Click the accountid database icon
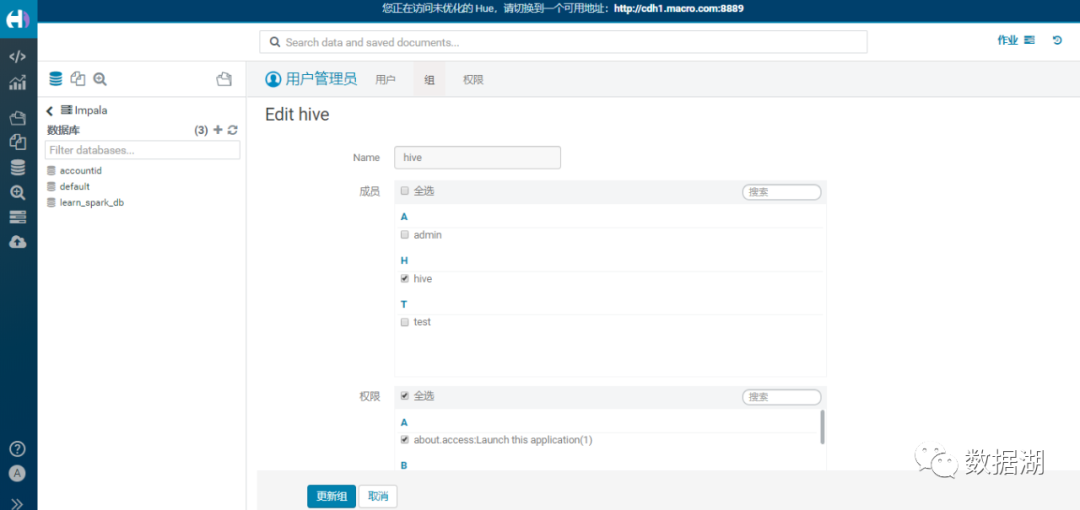Screen dimensions: 1080x510 pos(51,170)
